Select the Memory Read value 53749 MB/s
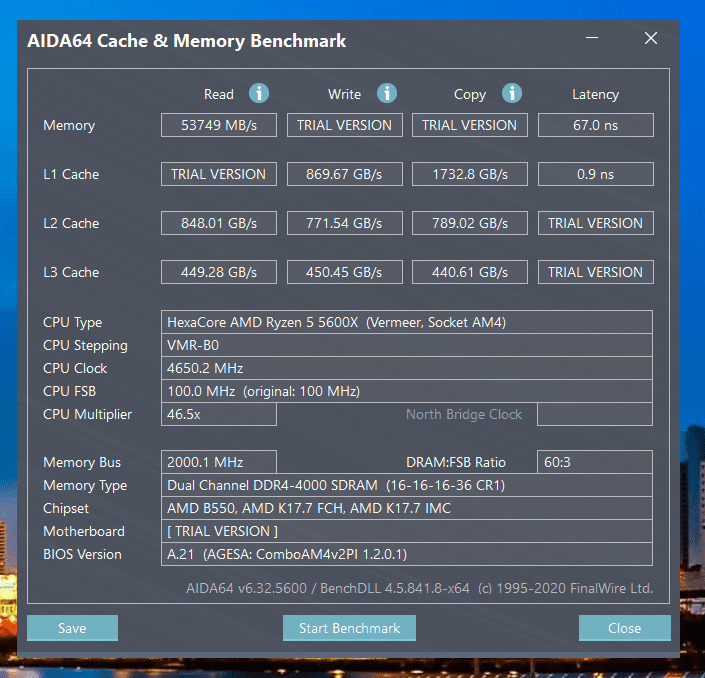This screenshot has height=678, width=705. pos(219,125)
